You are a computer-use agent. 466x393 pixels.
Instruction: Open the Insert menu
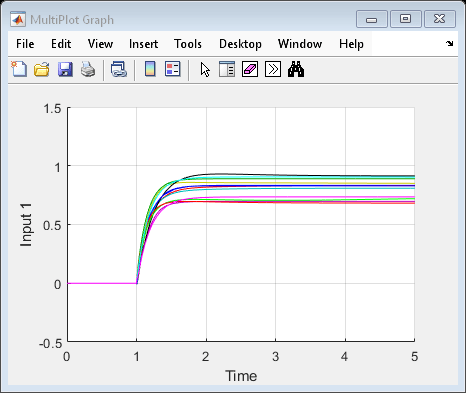tap(143, 44)
